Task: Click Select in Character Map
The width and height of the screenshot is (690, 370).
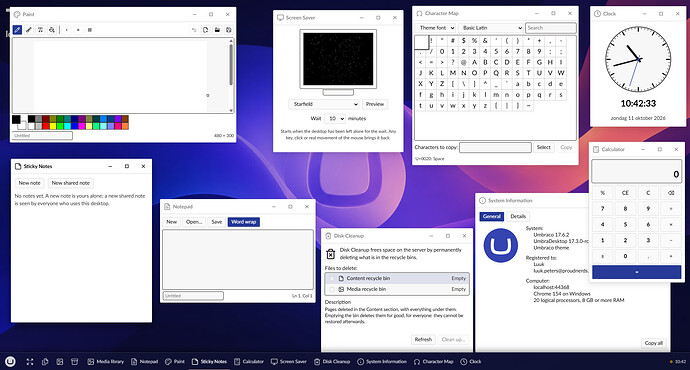Action: pyautogui.click(x=543, y=147)
